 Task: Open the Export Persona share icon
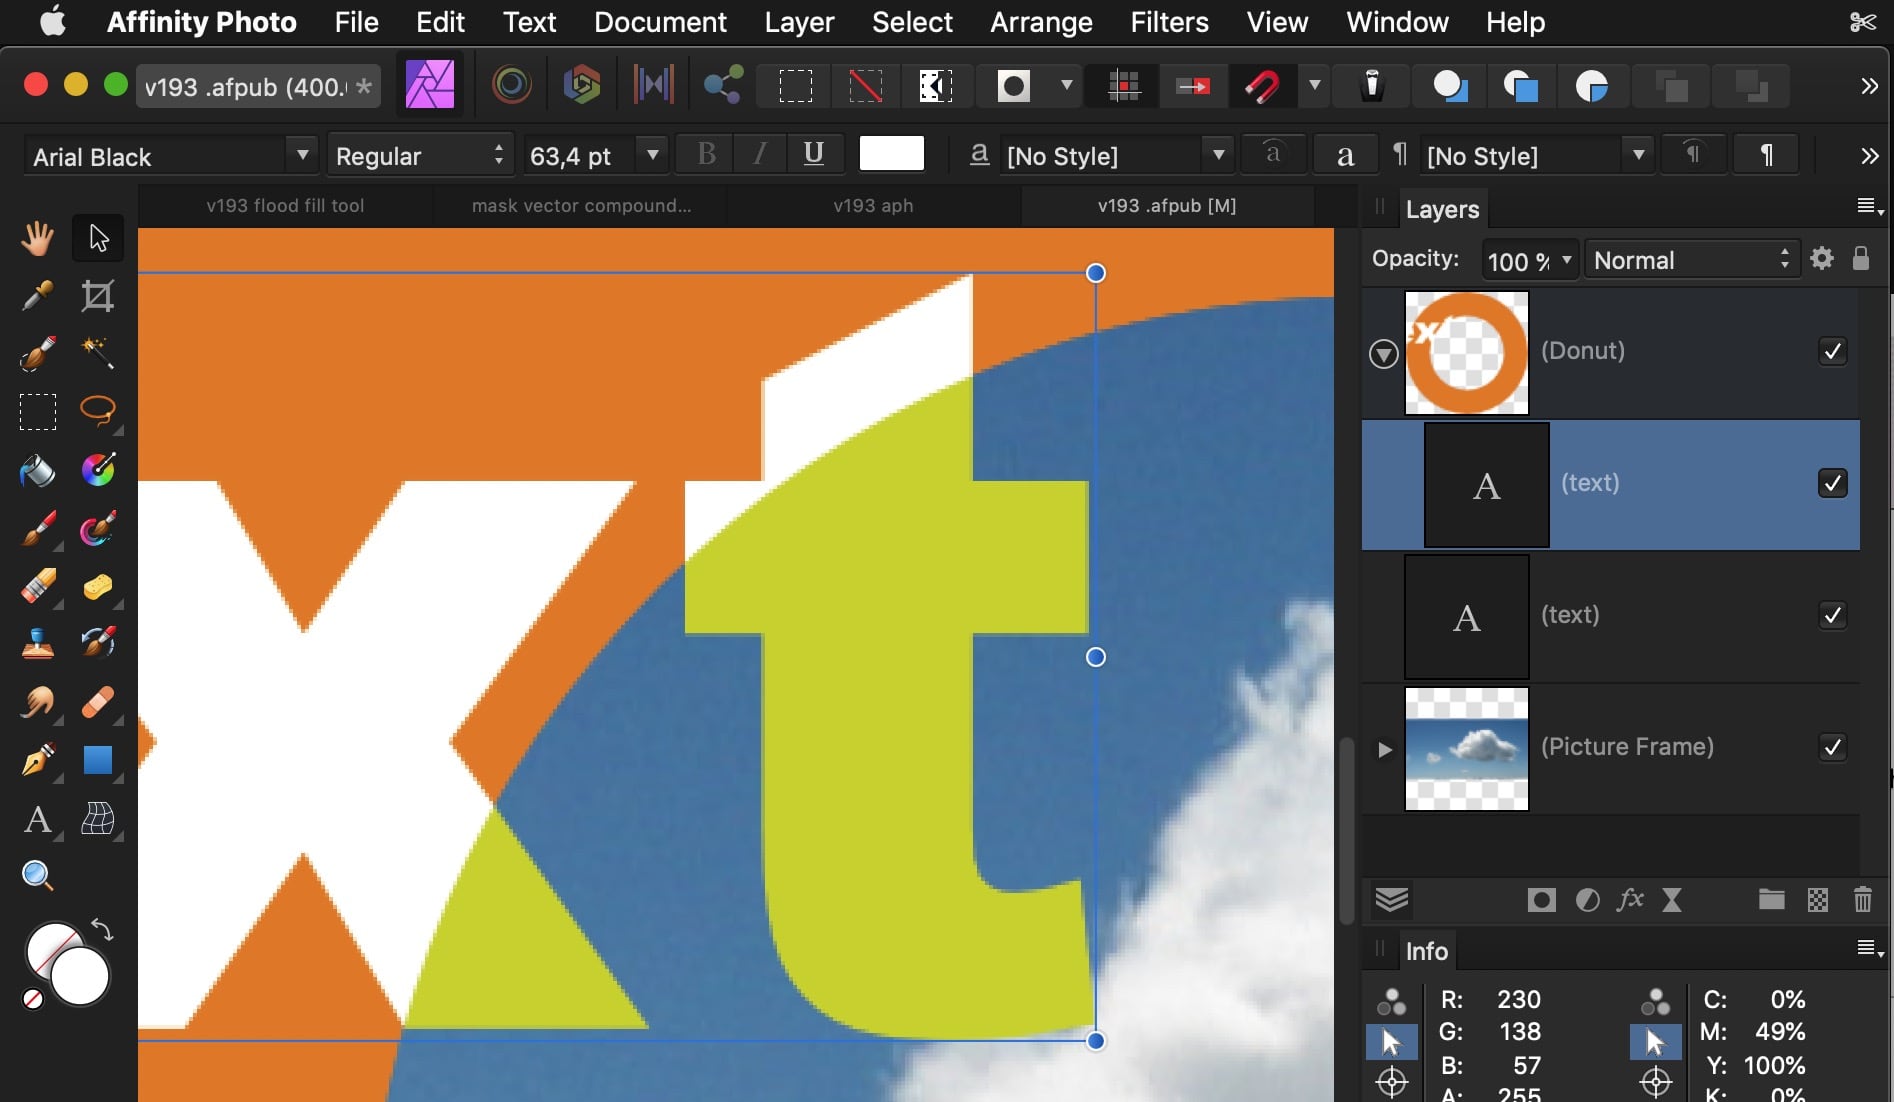(x=723, y=85)
